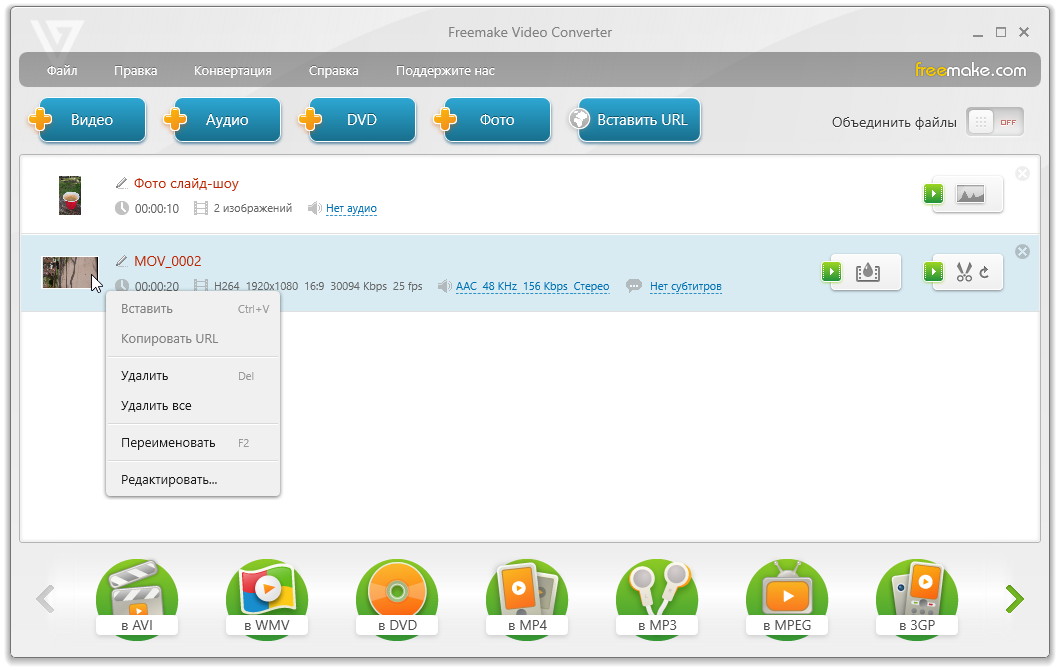This screenshot has height=670, width=1060.
Task: Open the Конвертация menu
Action: [233, 70]
